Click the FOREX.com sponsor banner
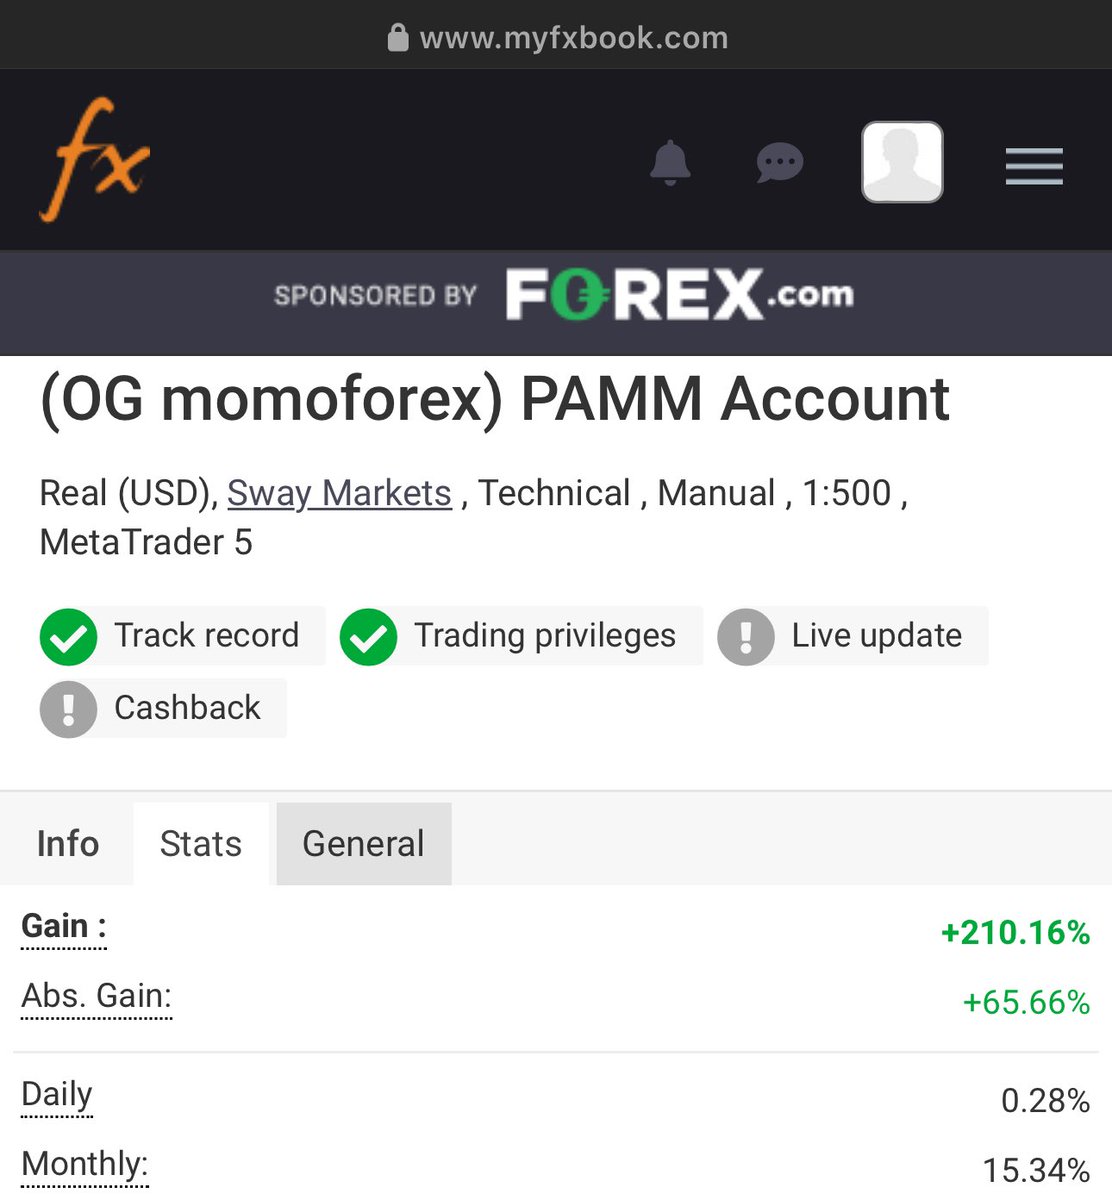This screenshot has height=1200, width=1112. click(x=564, y=294)
